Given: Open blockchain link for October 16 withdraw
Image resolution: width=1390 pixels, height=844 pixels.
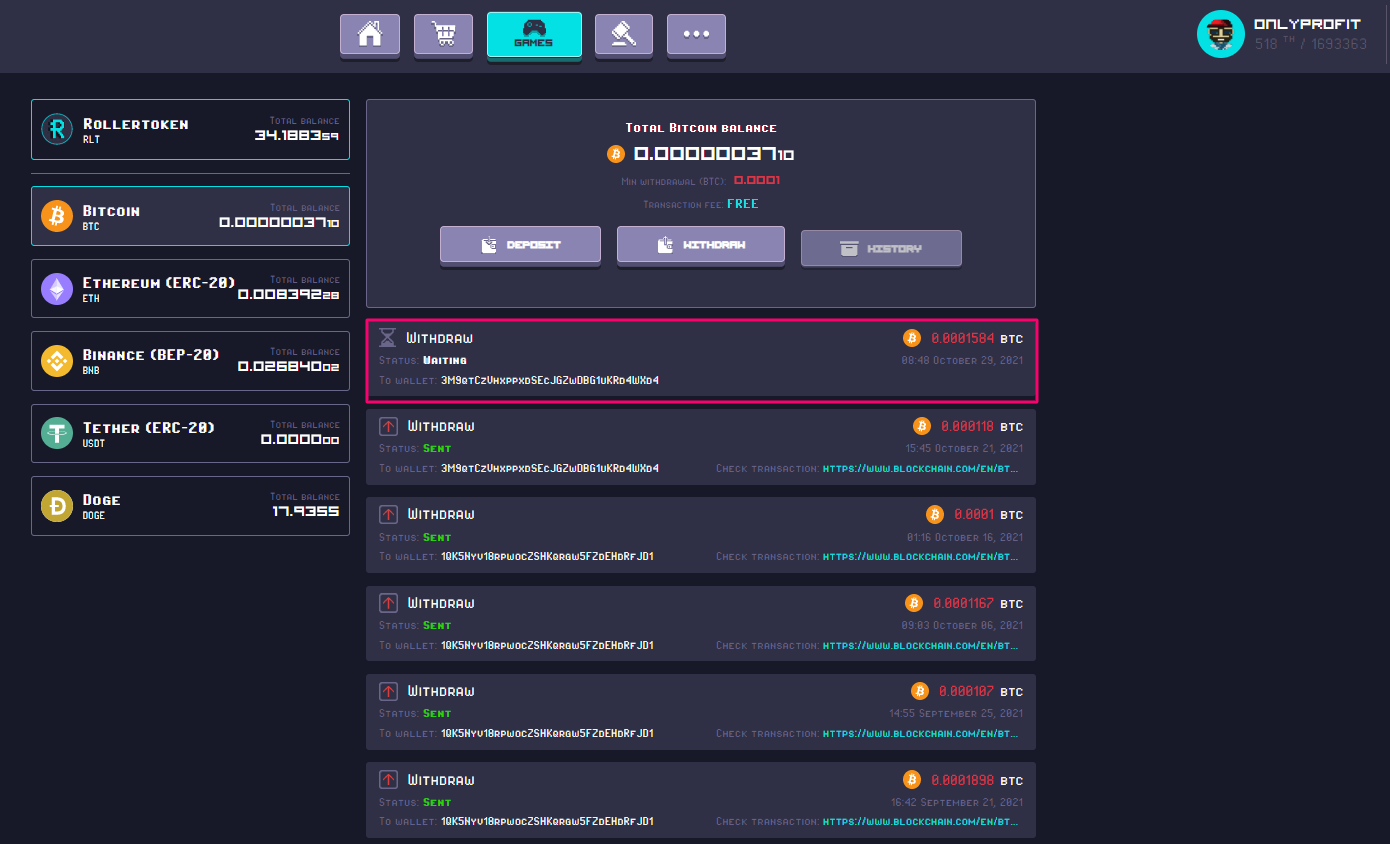Looking at the screenshot, I should tap(922, 556).
